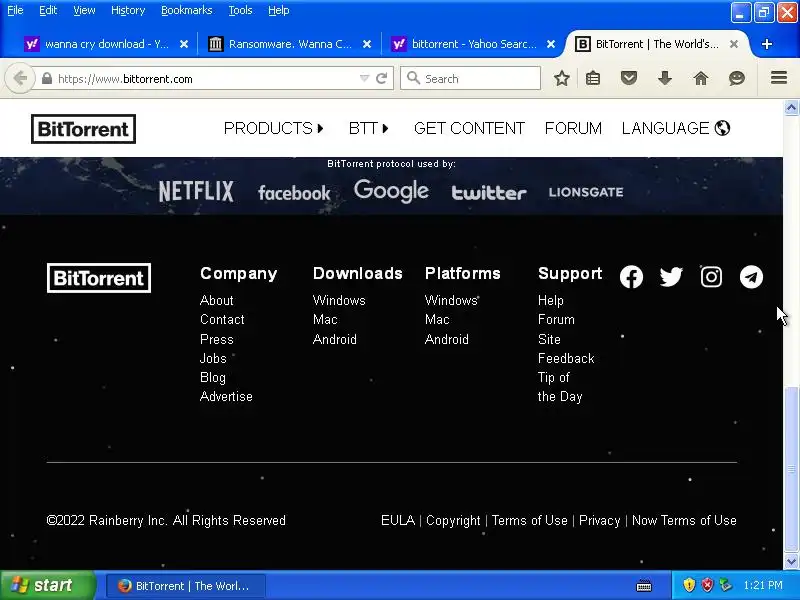Open the Help menu
The height and width of the screenshot is (600, 800).
(x=279, y=10)
